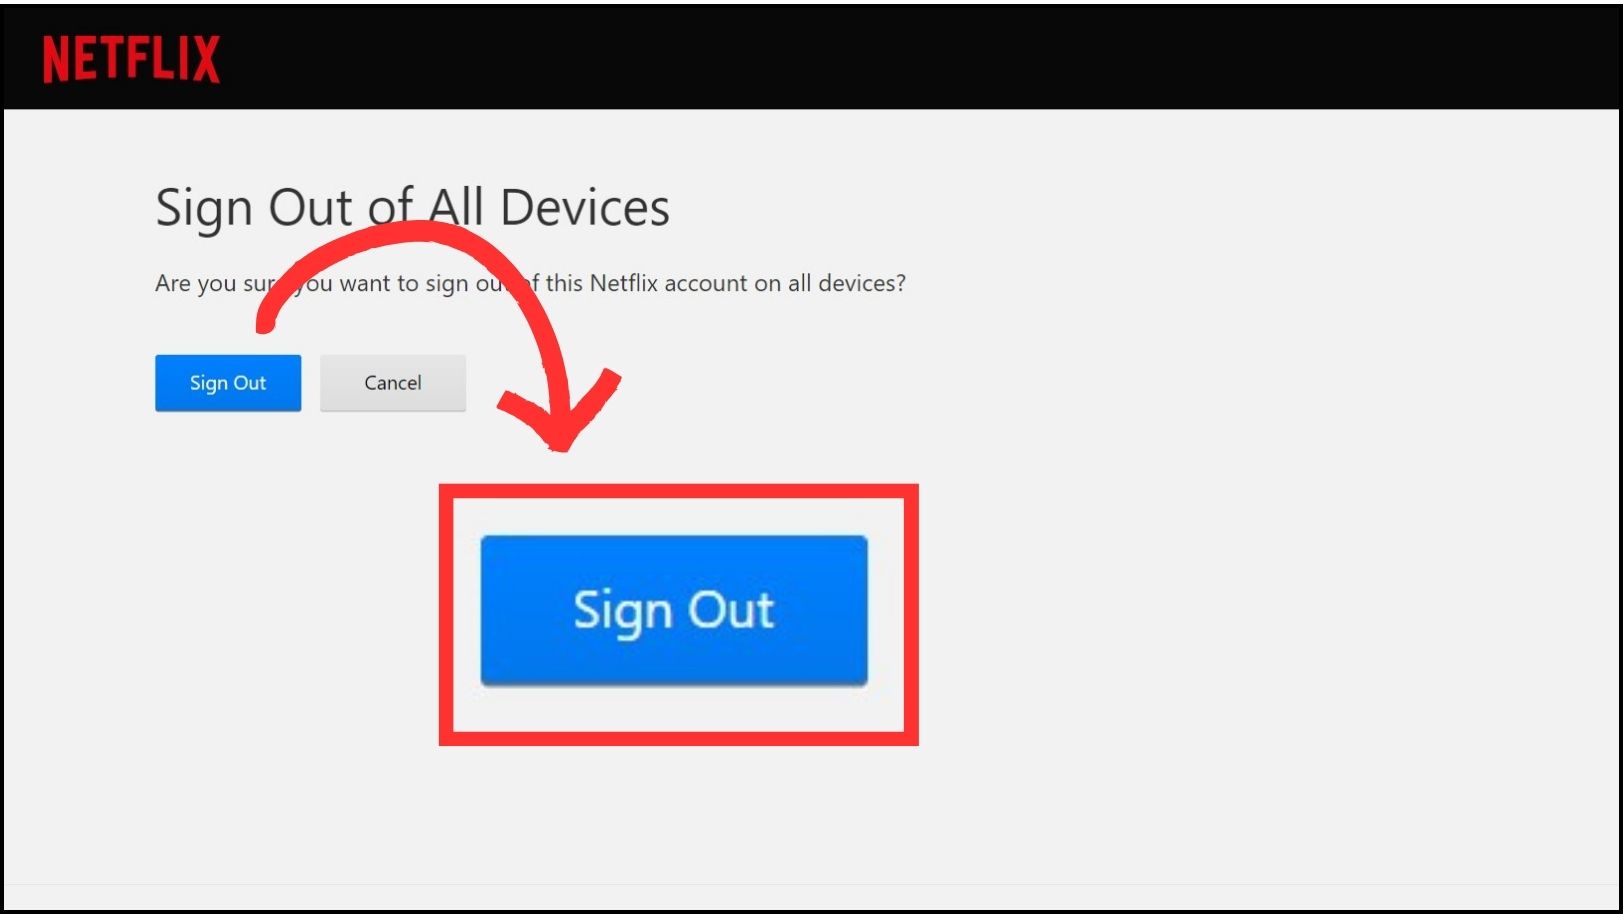
Task: Click the words 'want to sign' in the question
Action: point(404,284)
